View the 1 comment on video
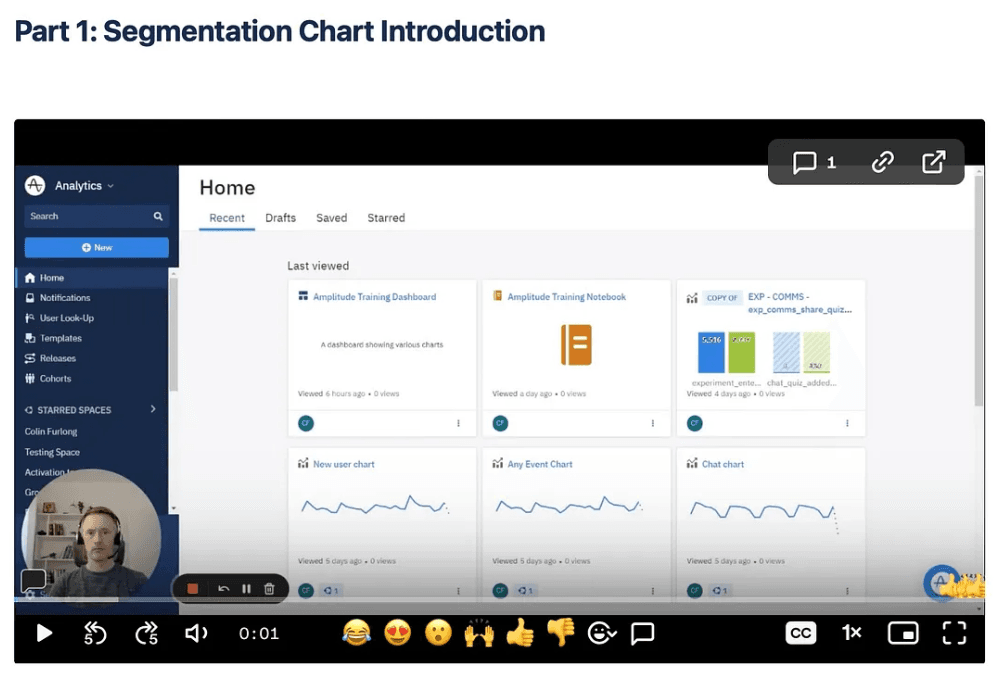The image size is (998, 675). coord(814,162)
